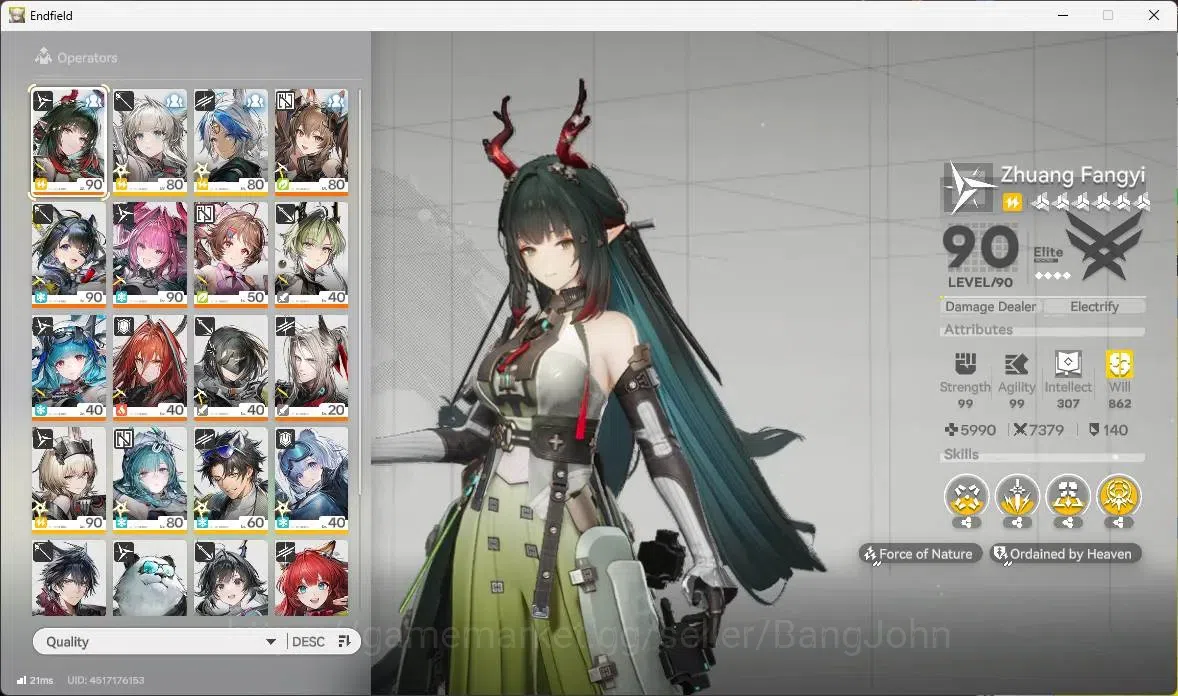1178x696 pixels.
Task: Select the green-haired level 90 operator with red antlers
Action: [69, 141]
